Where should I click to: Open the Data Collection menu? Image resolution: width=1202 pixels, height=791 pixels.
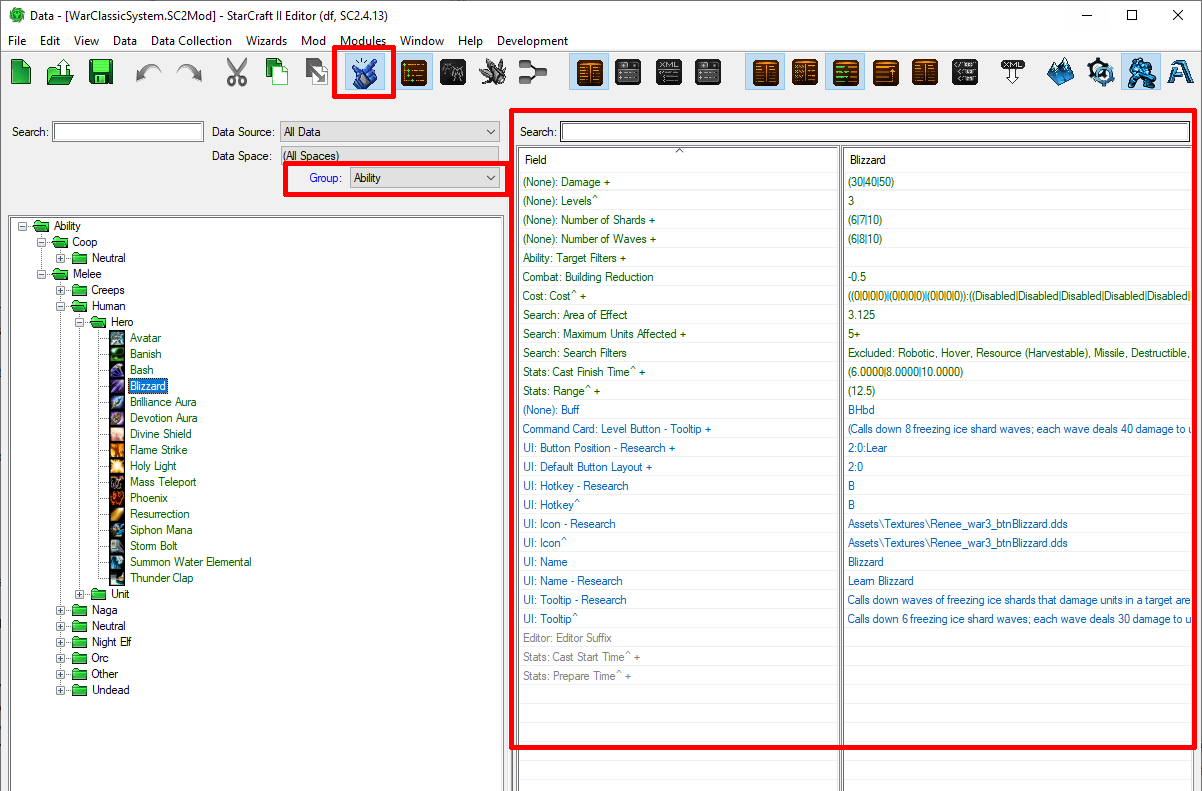coord(191,41)
